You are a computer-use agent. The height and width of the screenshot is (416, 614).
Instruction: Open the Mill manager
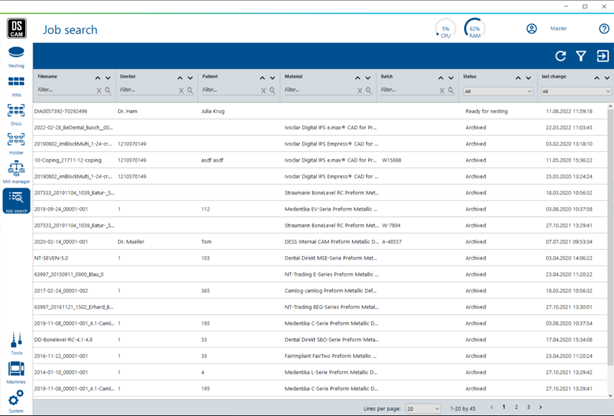tap(16, 172)
